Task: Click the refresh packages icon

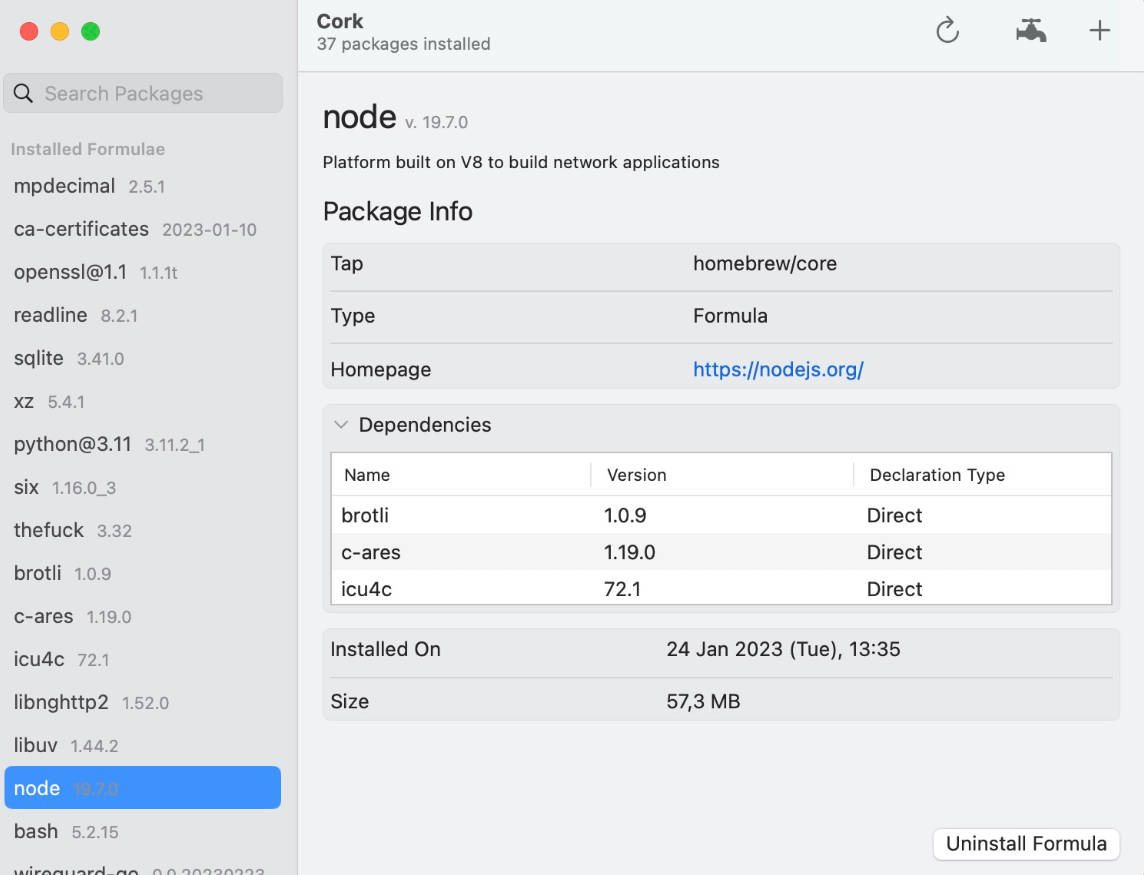Action: (947, 31)
